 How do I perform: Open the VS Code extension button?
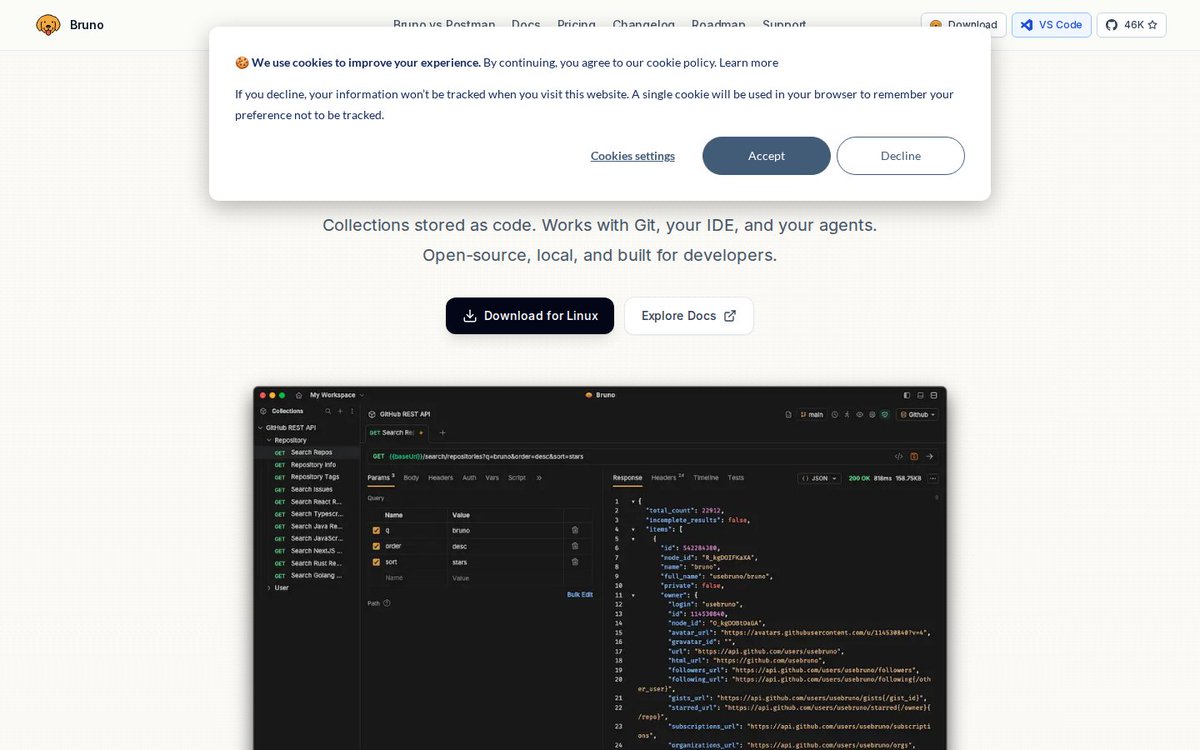(x=1051, y=25)
